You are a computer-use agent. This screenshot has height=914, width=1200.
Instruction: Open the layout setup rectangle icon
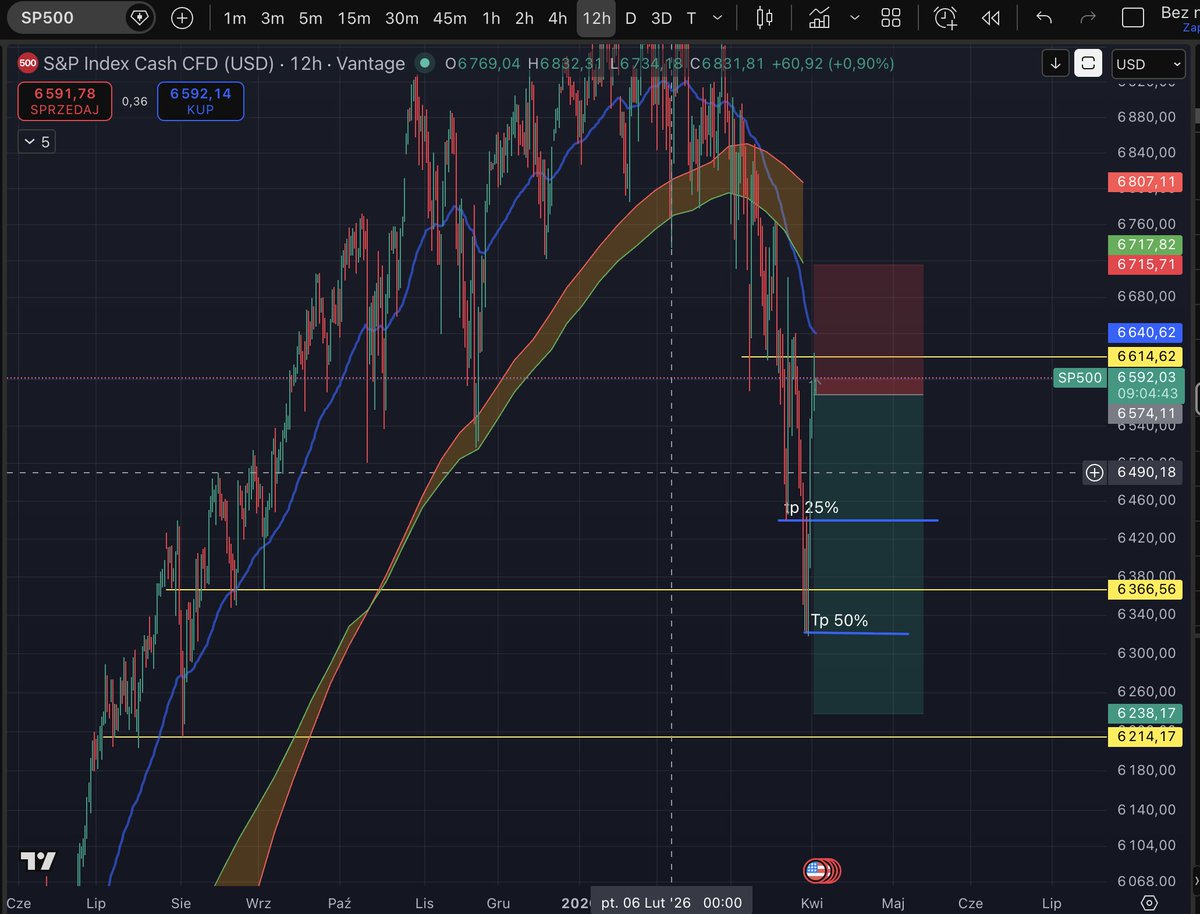point(1133,18)
